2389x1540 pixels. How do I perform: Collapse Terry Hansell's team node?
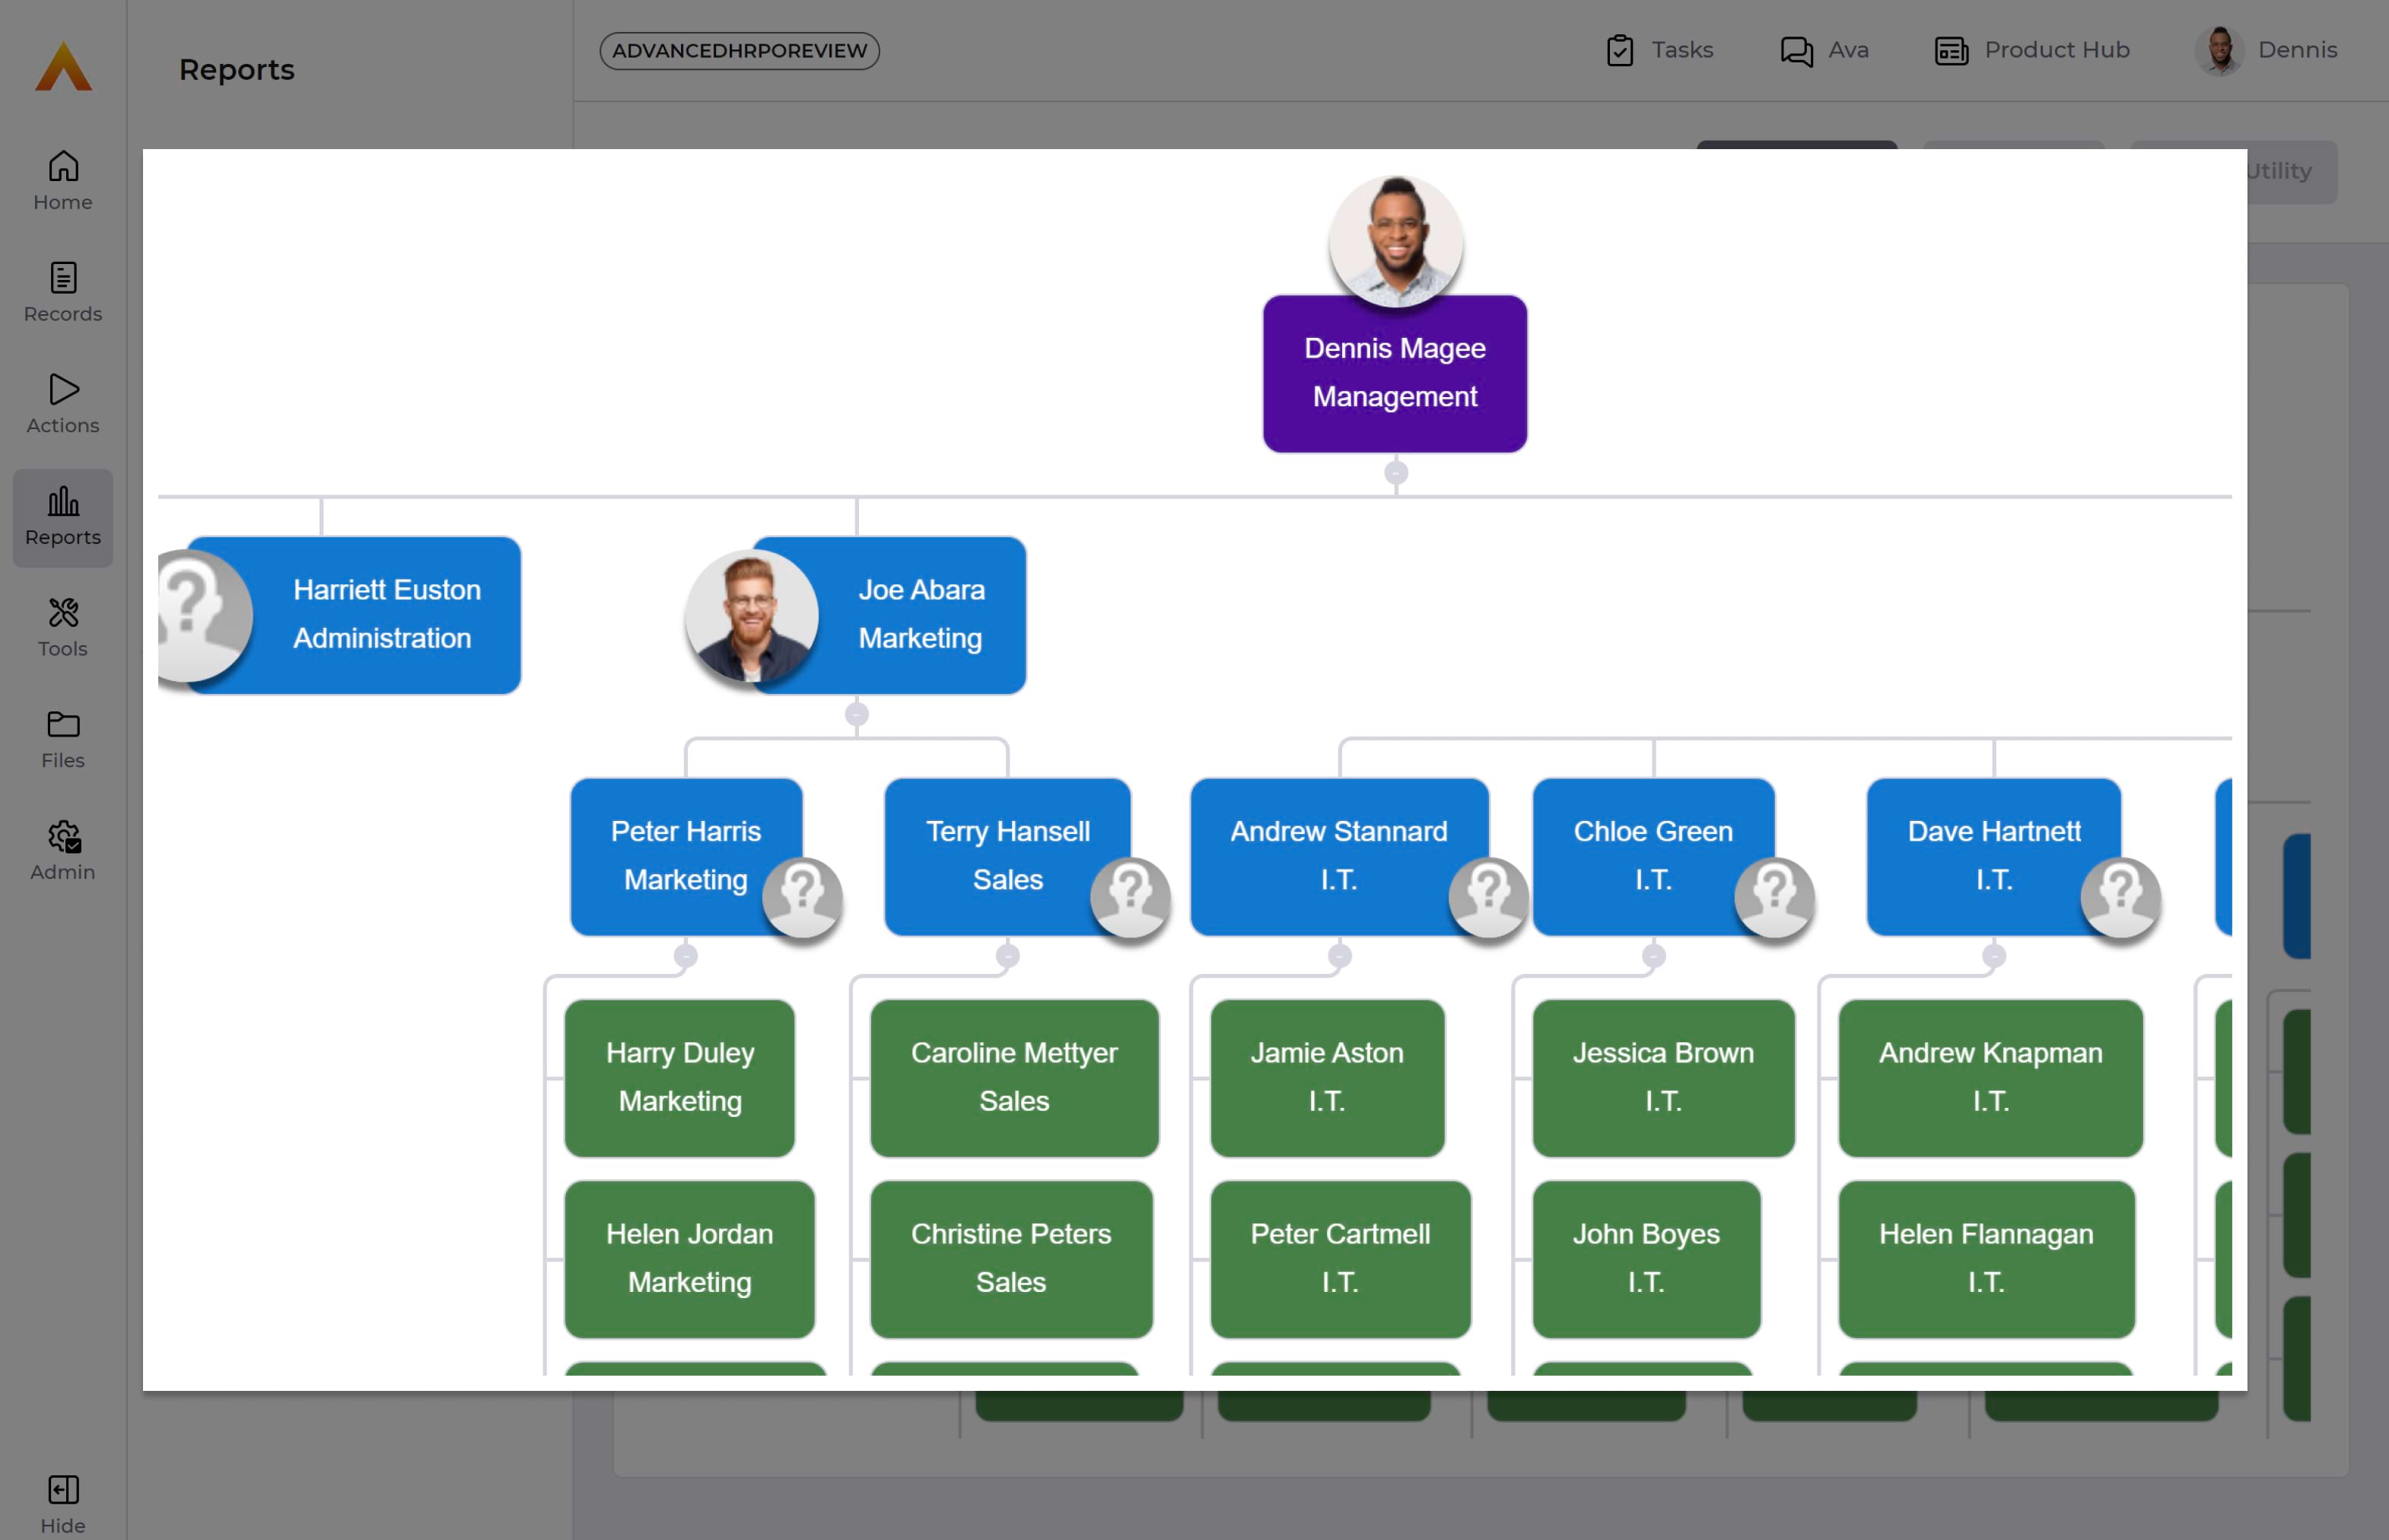pyautogui.click(x=1008, y=956)
